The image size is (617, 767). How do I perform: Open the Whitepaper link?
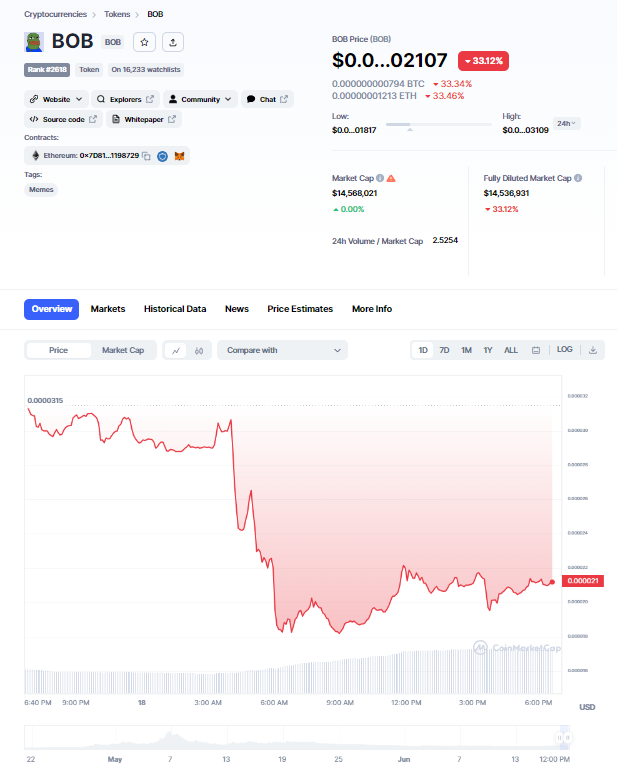point(144,119)
